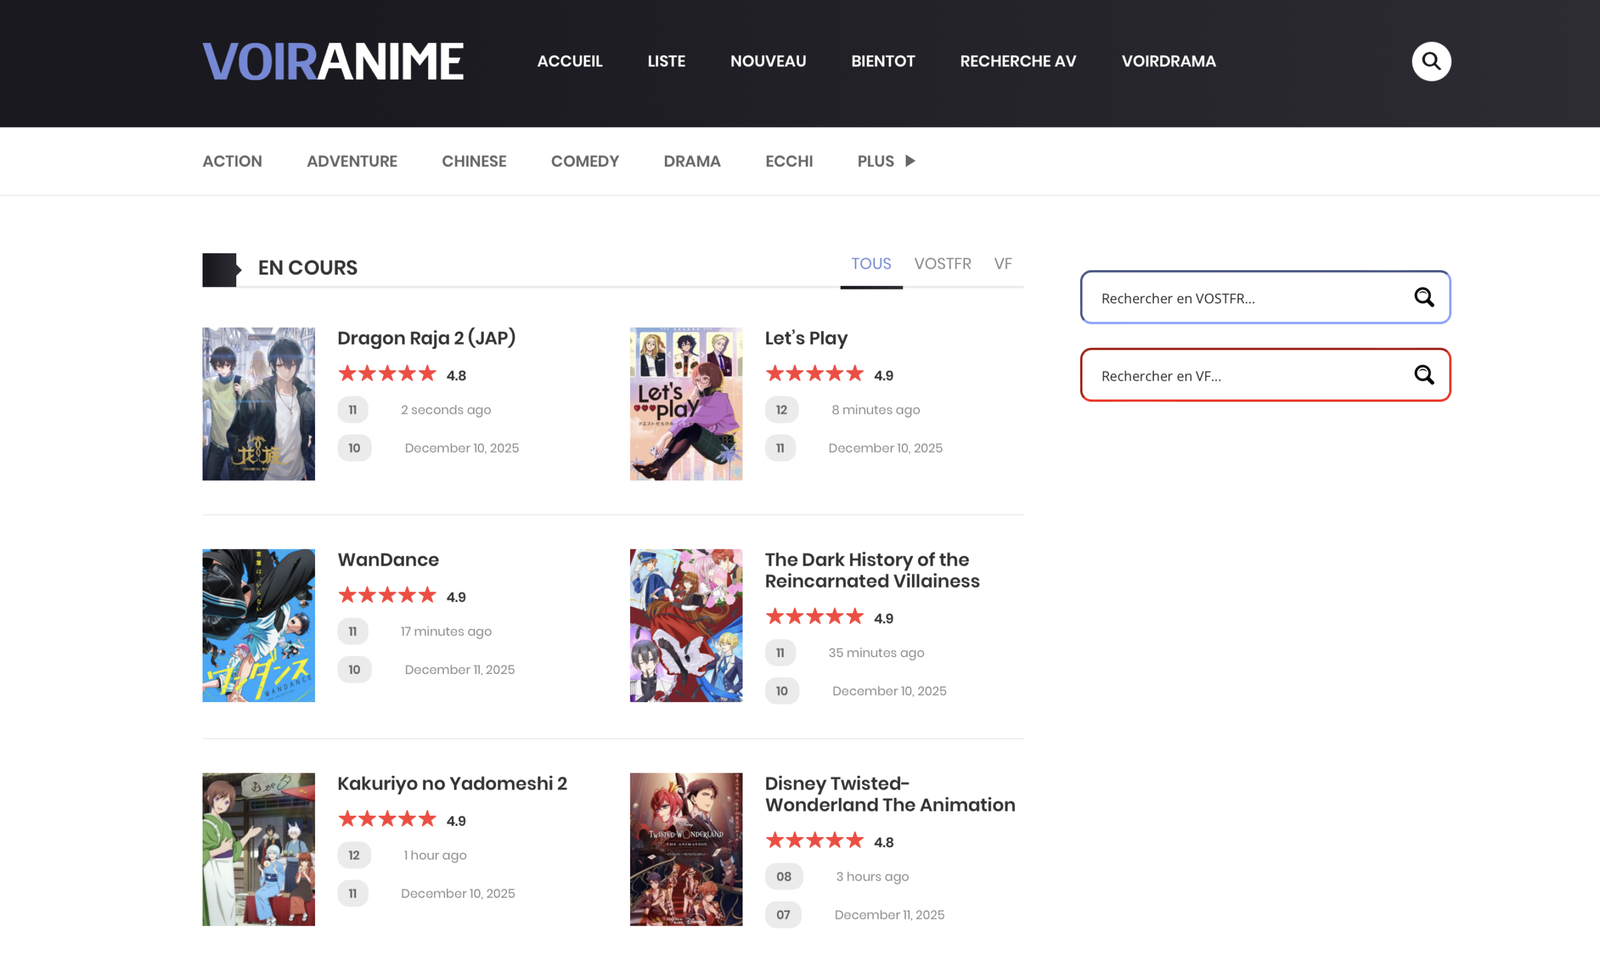Switch to the VF tab
Image resolution: width=1600 pixels, height=961 pixels.
tap(1002, 264)
